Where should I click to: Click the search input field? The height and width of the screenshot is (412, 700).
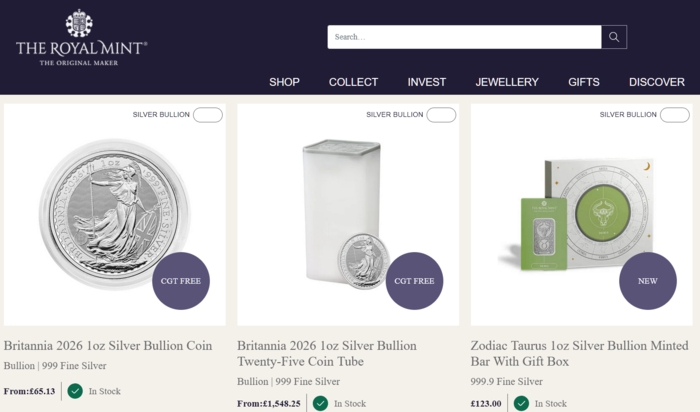[464, 37]
